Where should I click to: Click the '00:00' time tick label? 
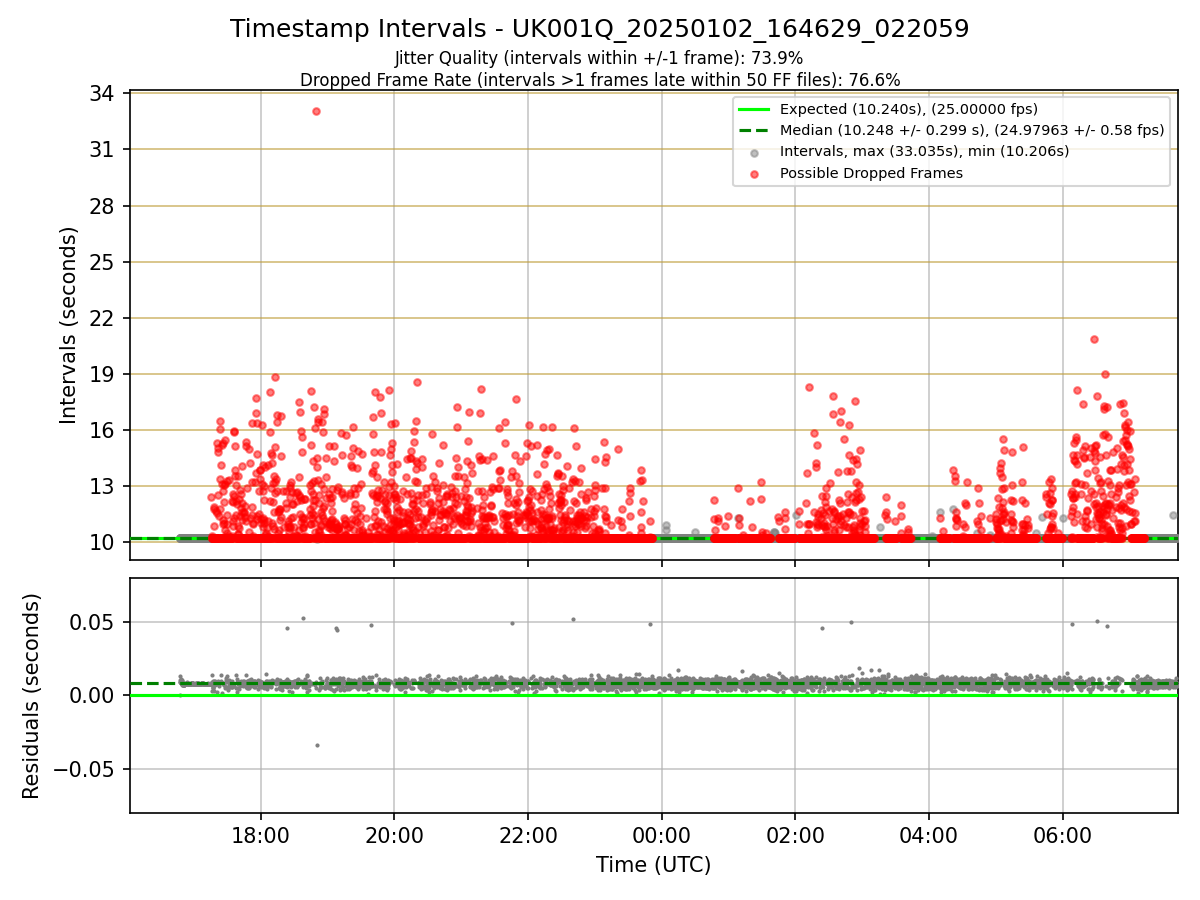[661, 834]
